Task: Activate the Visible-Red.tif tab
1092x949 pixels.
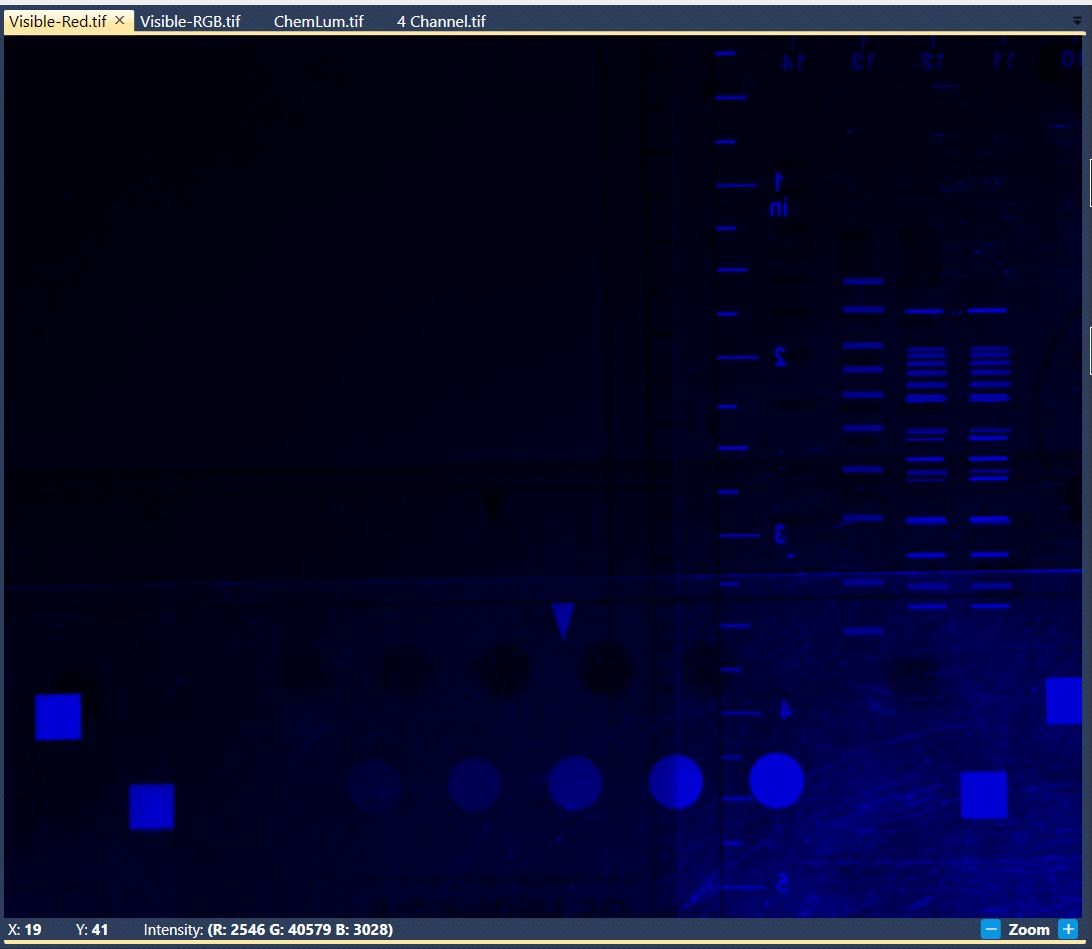Action: click(x=58, y=22)
